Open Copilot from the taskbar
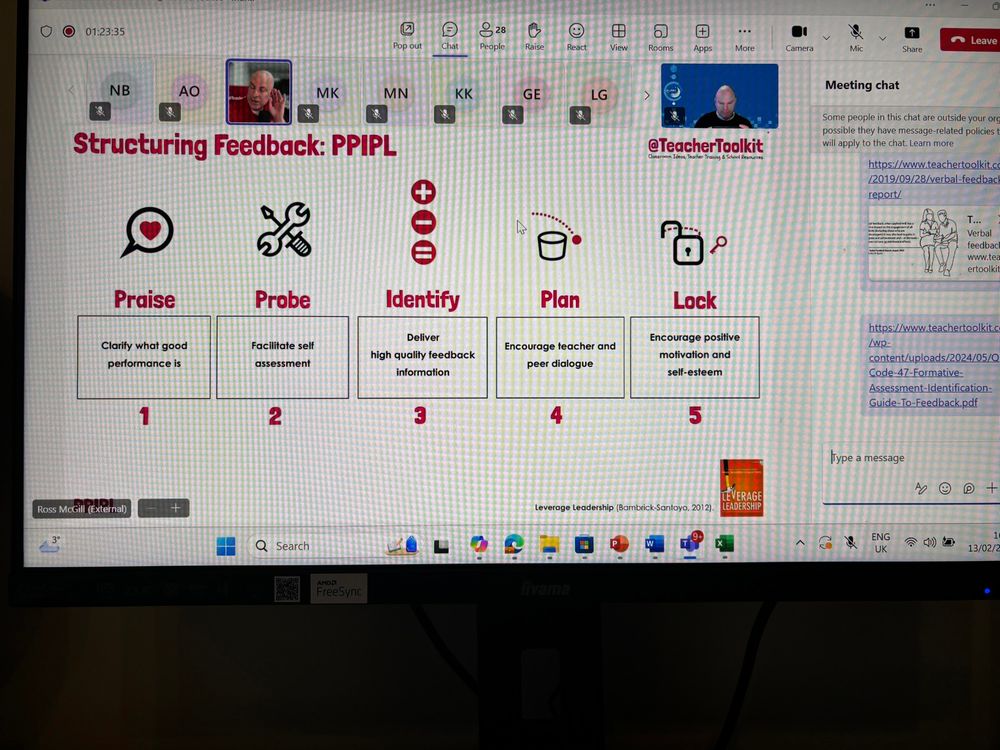 tap(478, 545)
